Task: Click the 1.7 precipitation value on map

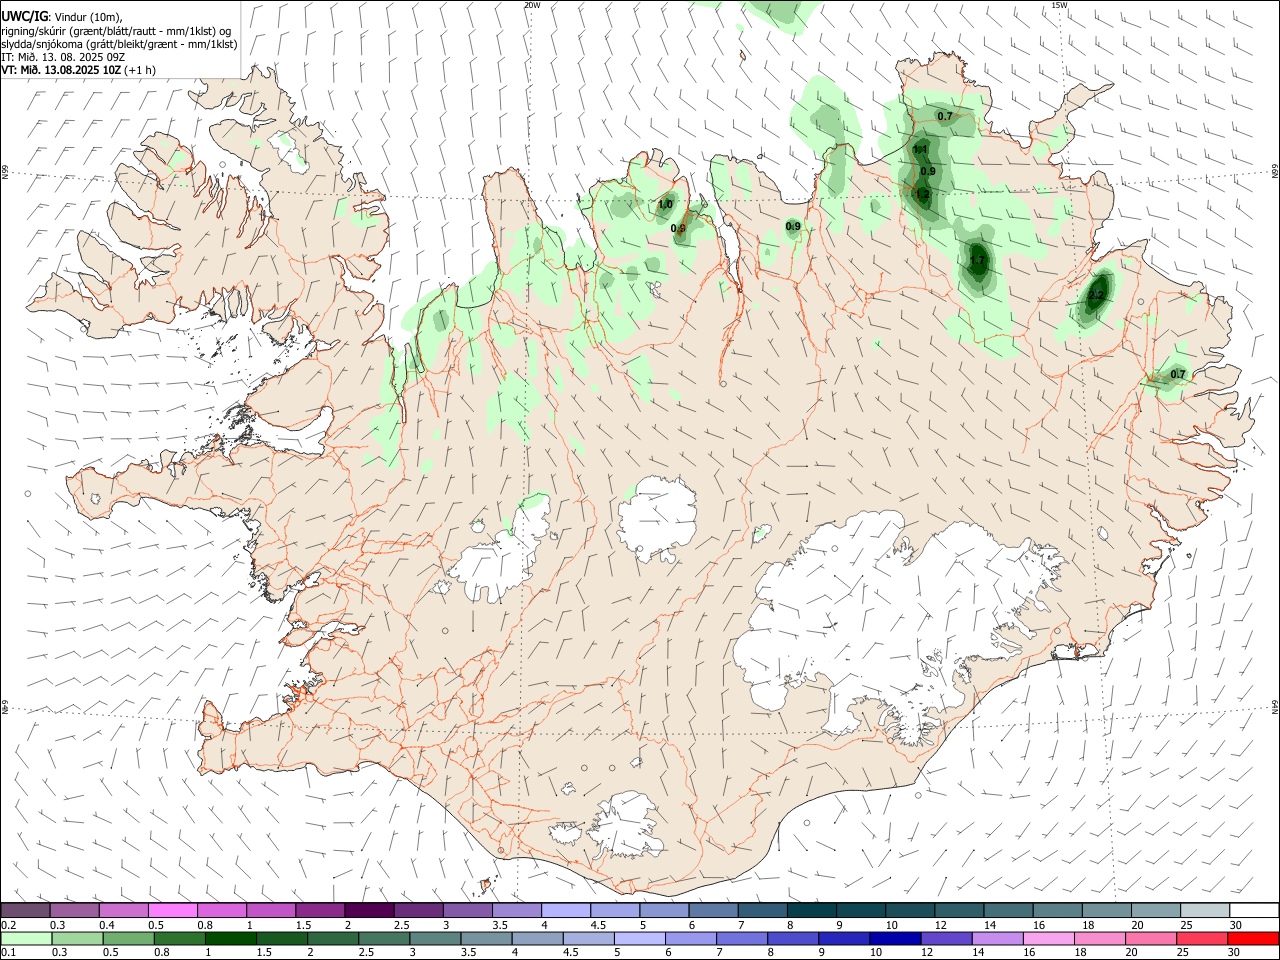Action: 977,261
